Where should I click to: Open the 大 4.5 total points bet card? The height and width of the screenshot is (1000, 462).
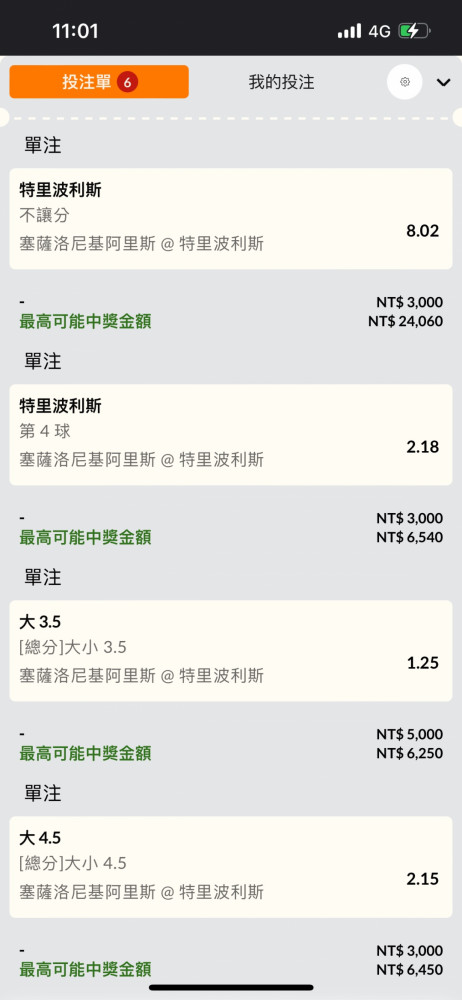[x=231, y=867]
